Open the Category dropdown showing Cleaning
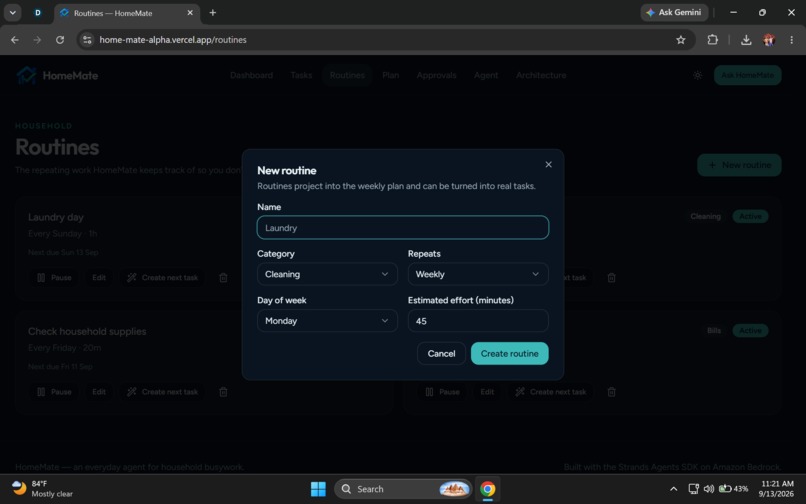The image size is (806, 504). click(327, 274)
